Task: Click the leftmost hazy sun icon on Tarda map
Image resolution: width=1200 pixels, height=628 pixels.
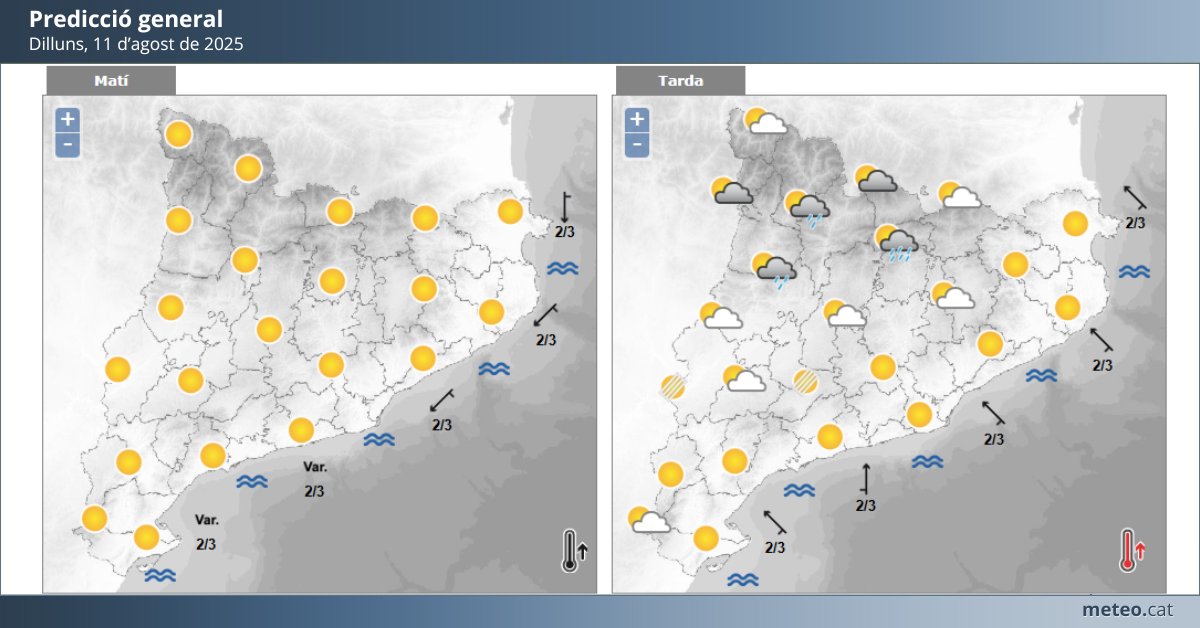Action: [x=673, y=387]
